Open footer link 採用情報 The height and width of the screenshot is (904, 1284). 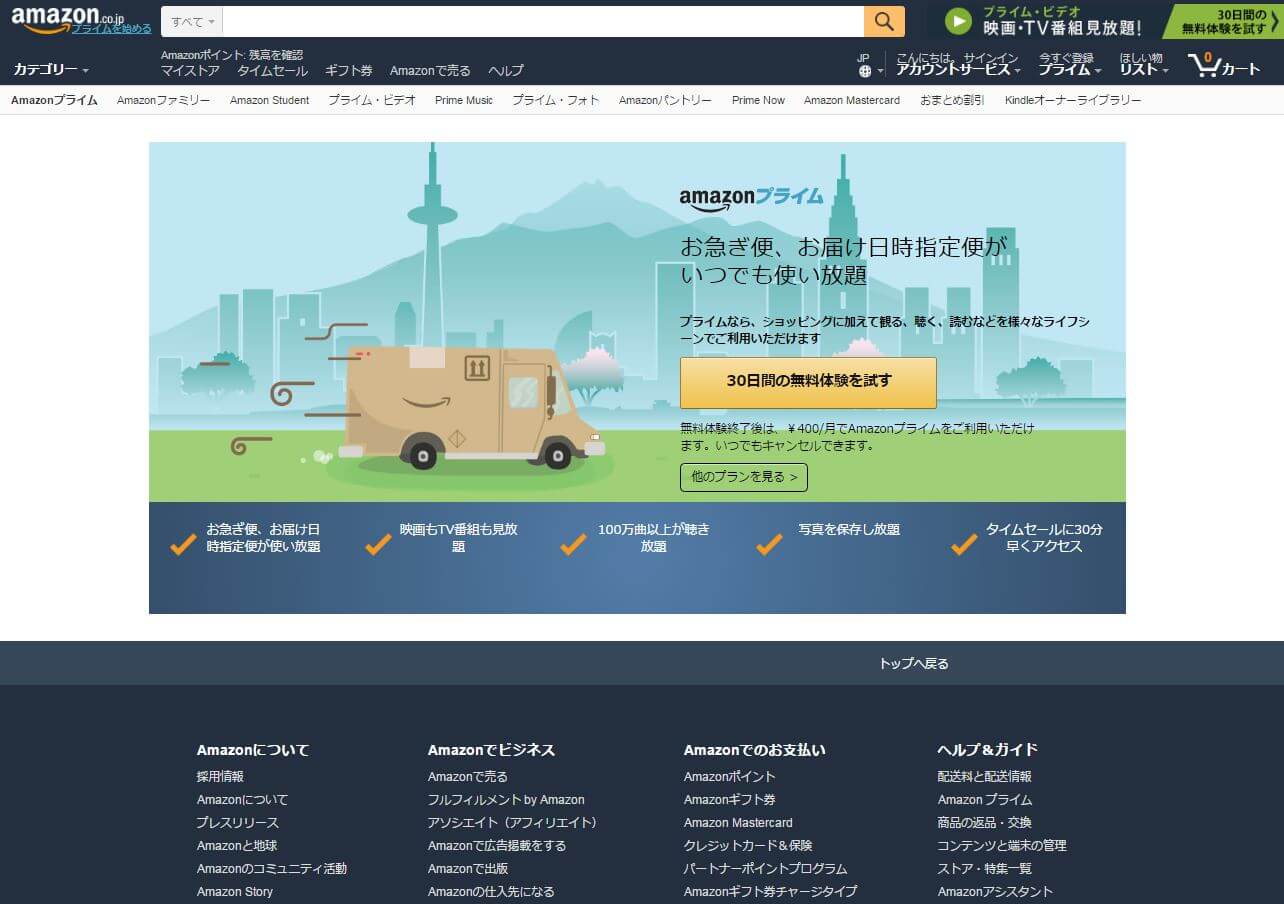tap(220, 776)
